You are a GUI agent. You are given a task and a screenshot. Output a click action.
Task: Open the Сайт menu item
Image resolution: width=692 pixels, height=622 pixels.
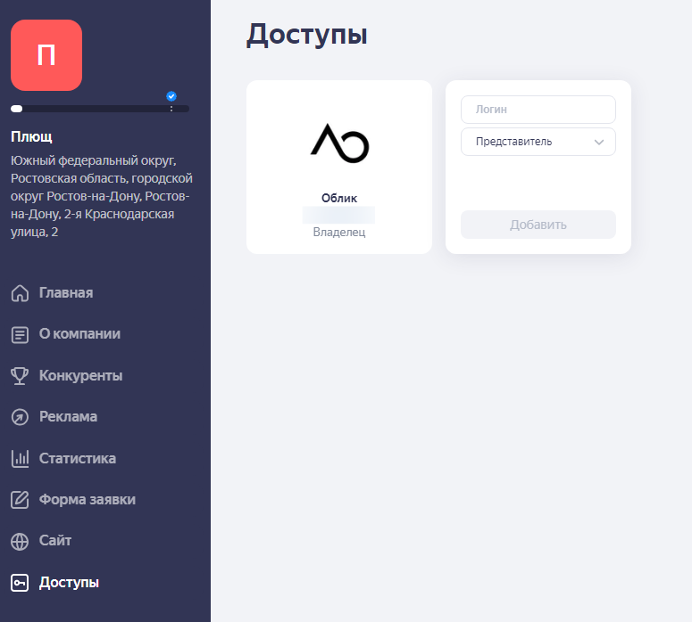tap(55, 541)
